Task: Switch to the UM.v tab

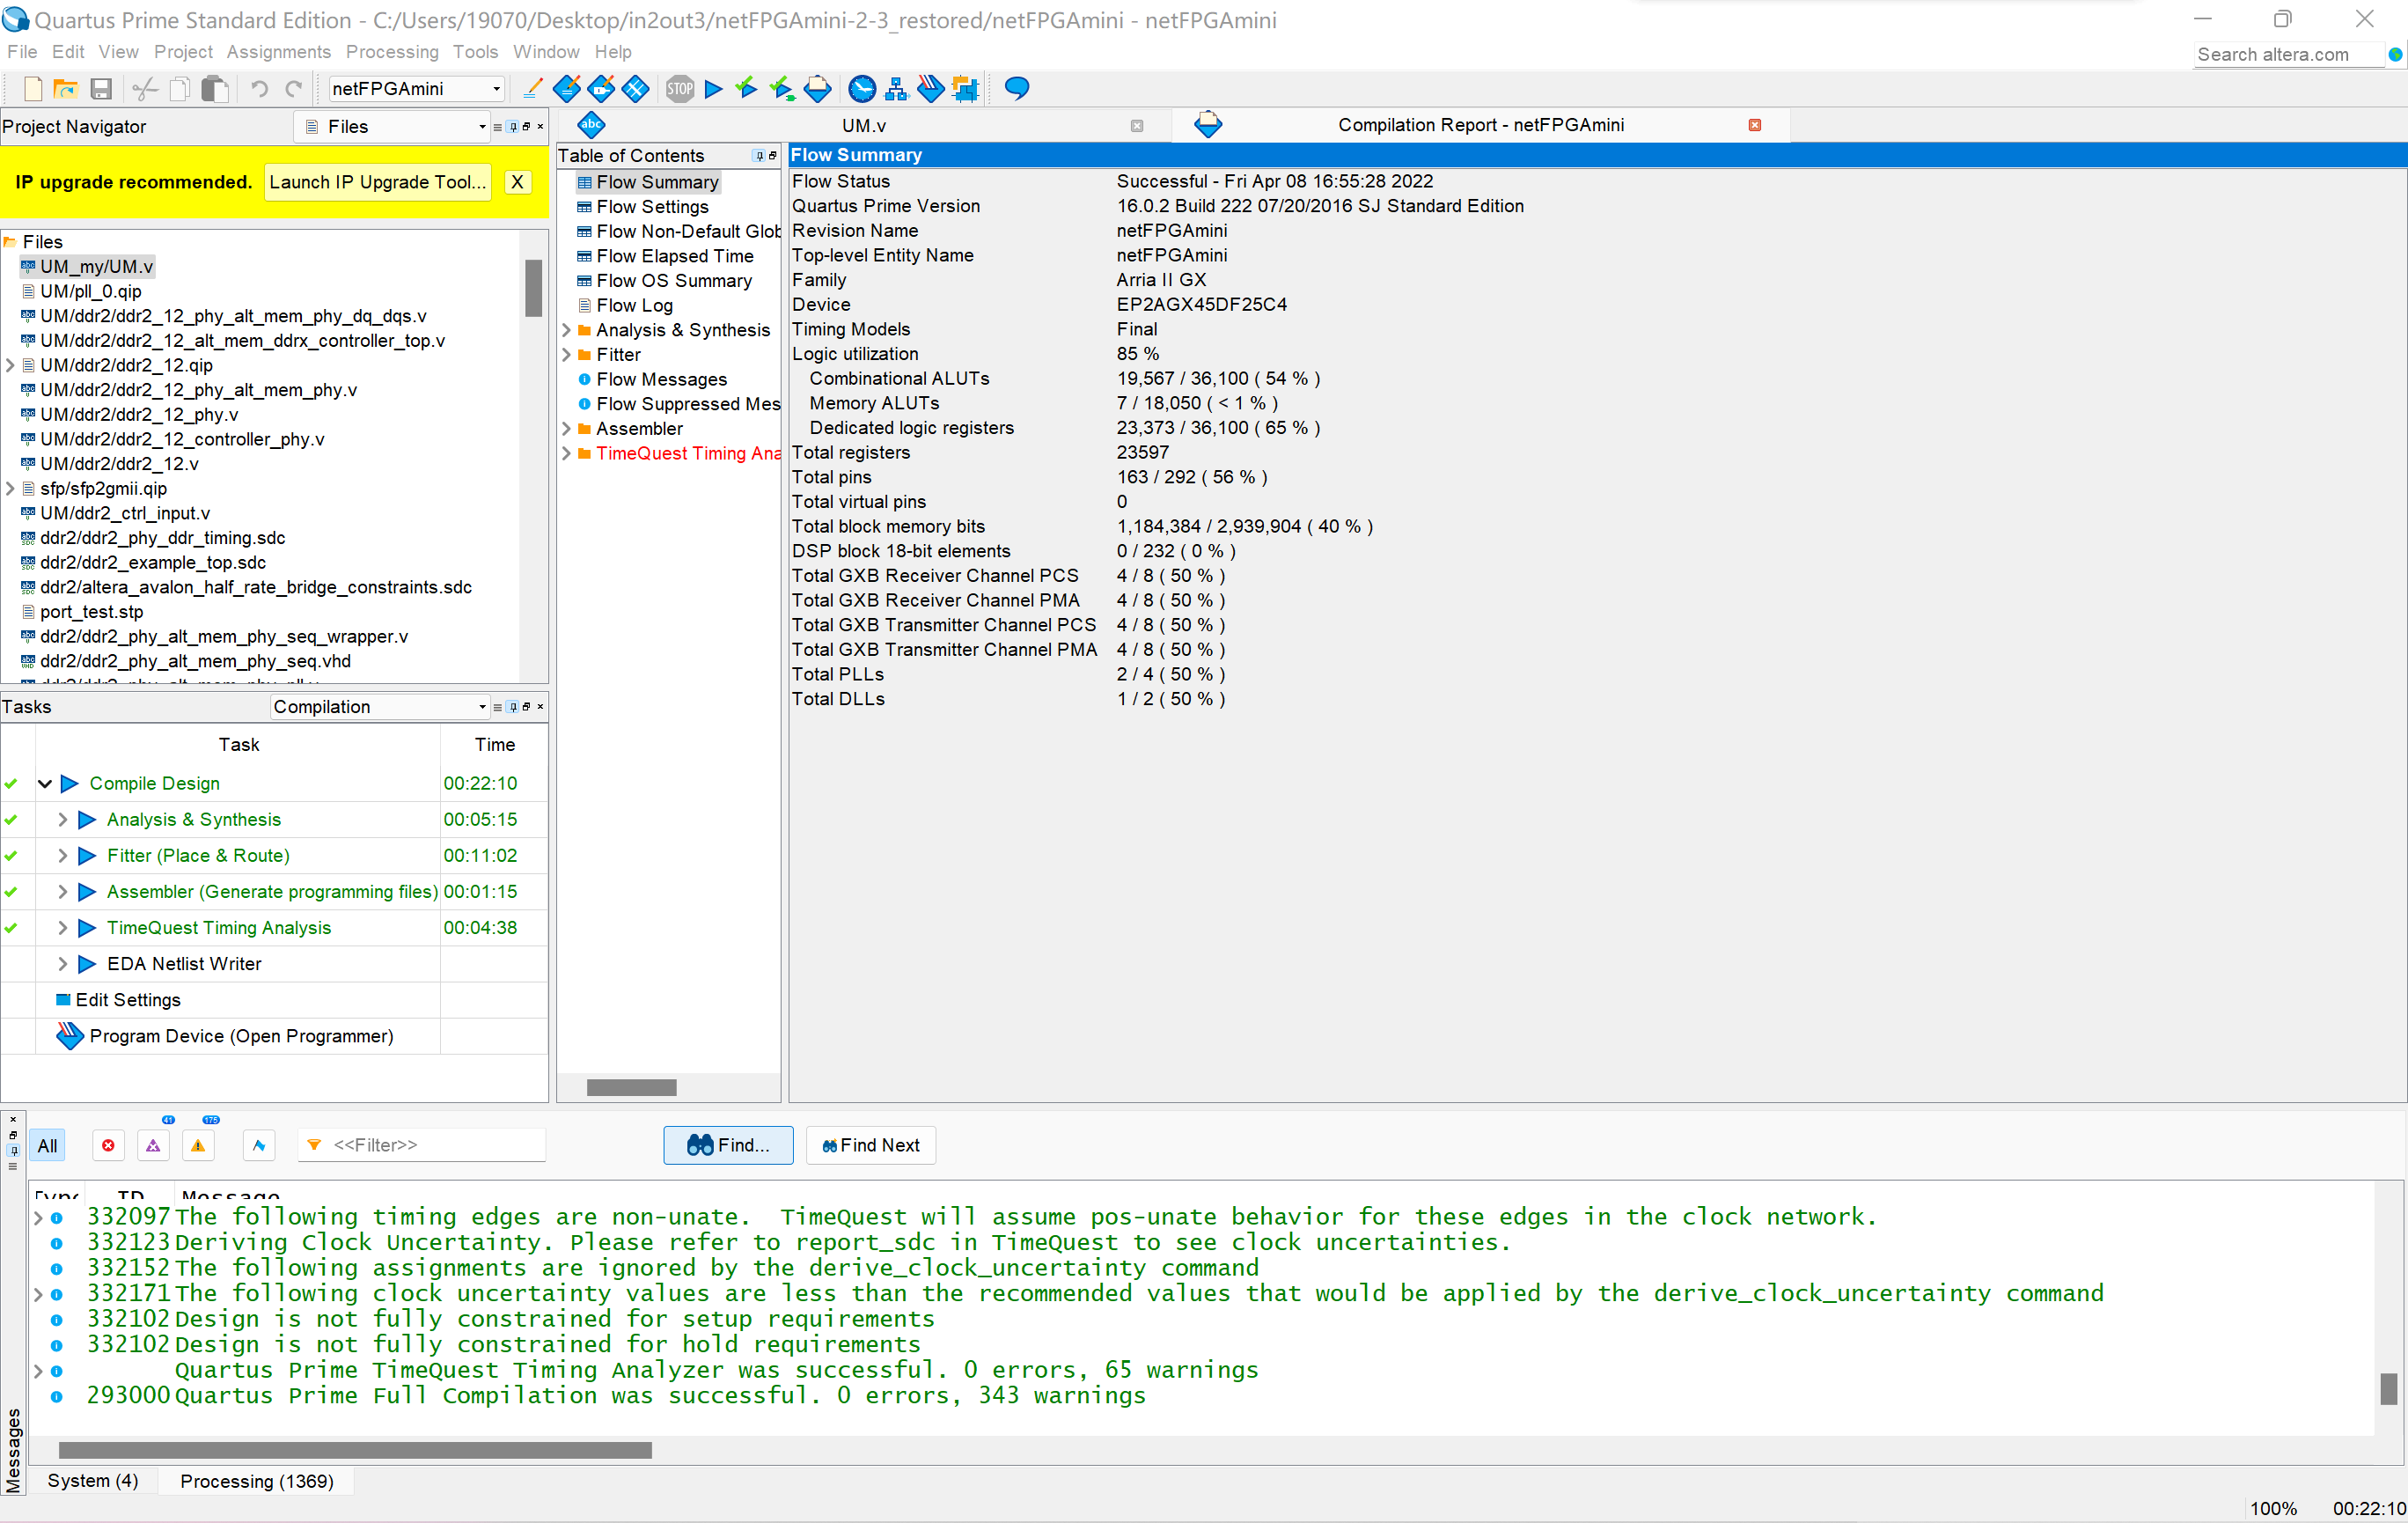Action: click(864, 126)
